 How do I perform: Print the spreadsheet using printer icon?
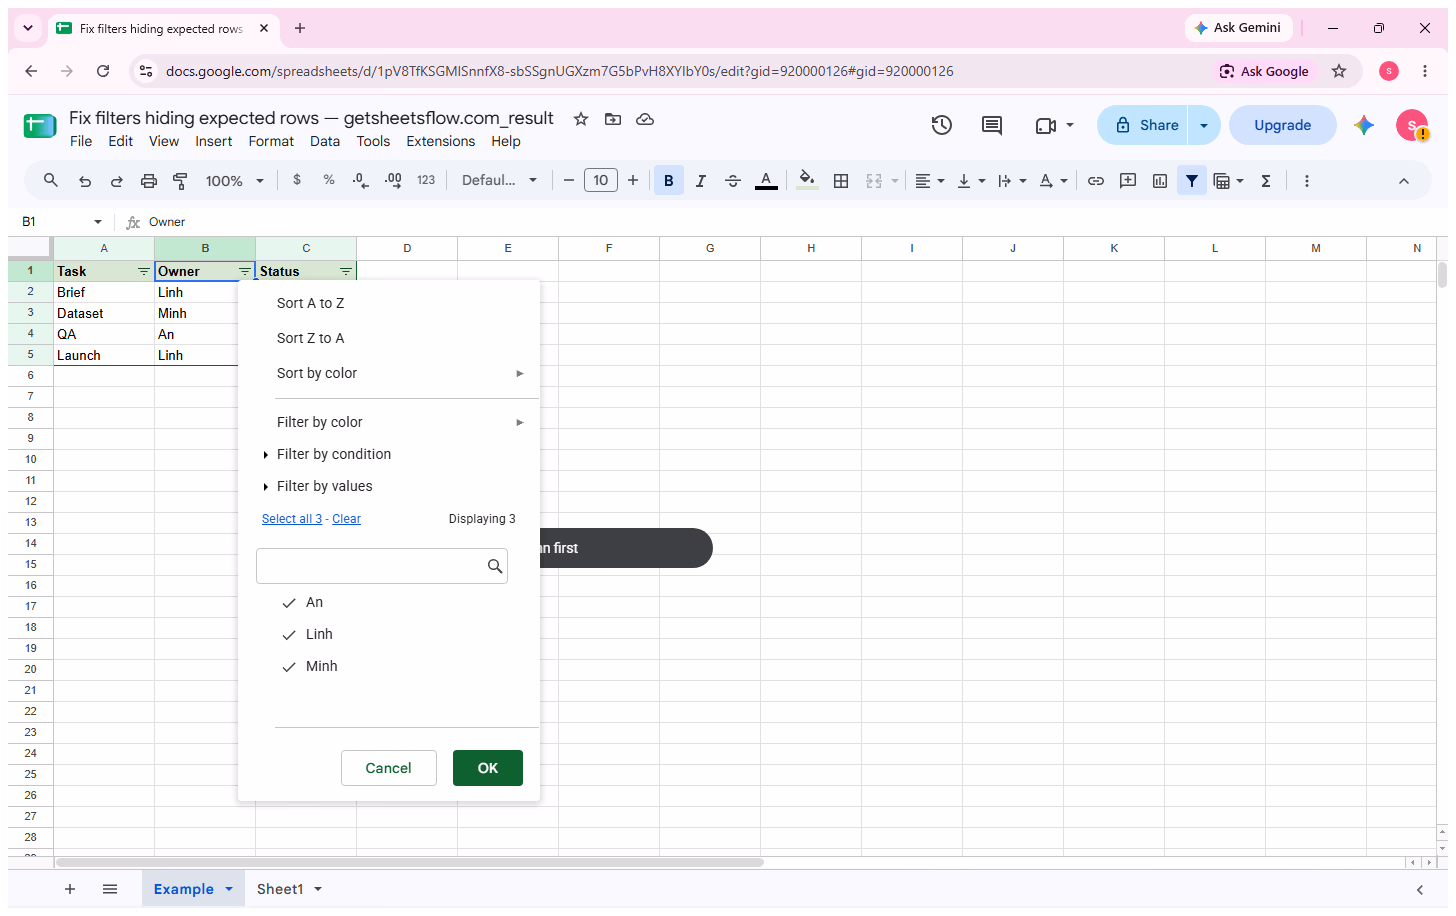coord(149,181)
